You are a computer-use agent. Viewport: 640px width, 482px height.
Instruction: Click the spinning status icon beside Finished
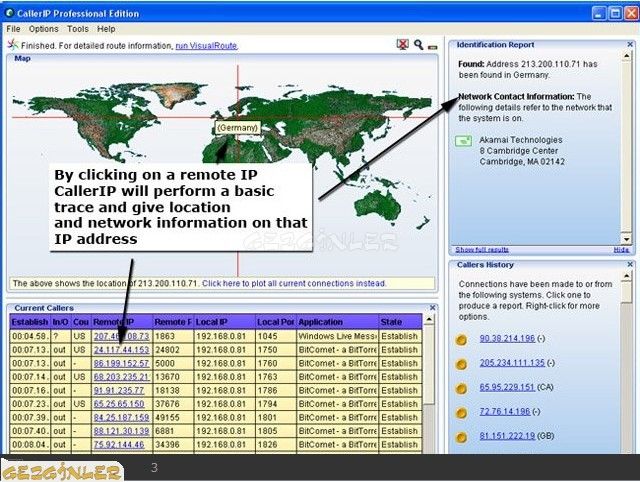point(13,45)
